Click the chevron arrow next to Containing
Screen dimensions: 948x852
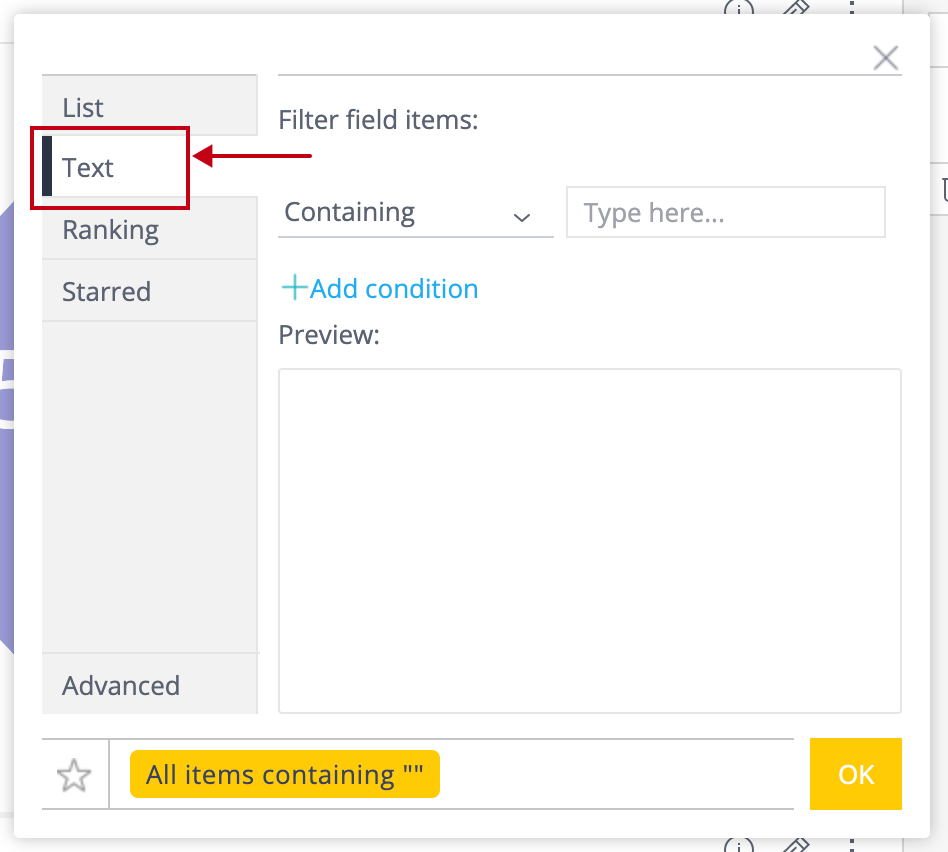click(521, 217)
